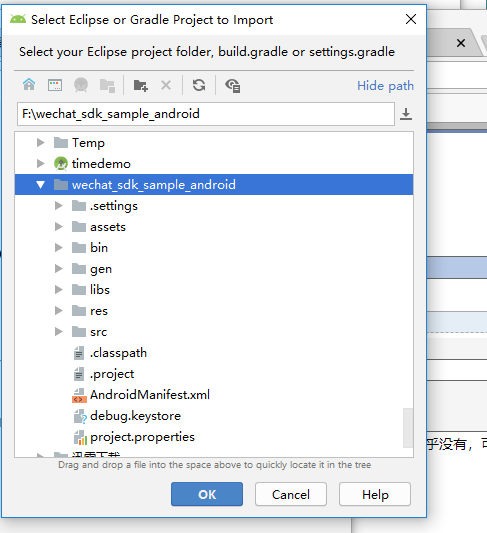Click the project.properties file icon
The width and height of the screenshot is (487, 533).
(80, 437)
